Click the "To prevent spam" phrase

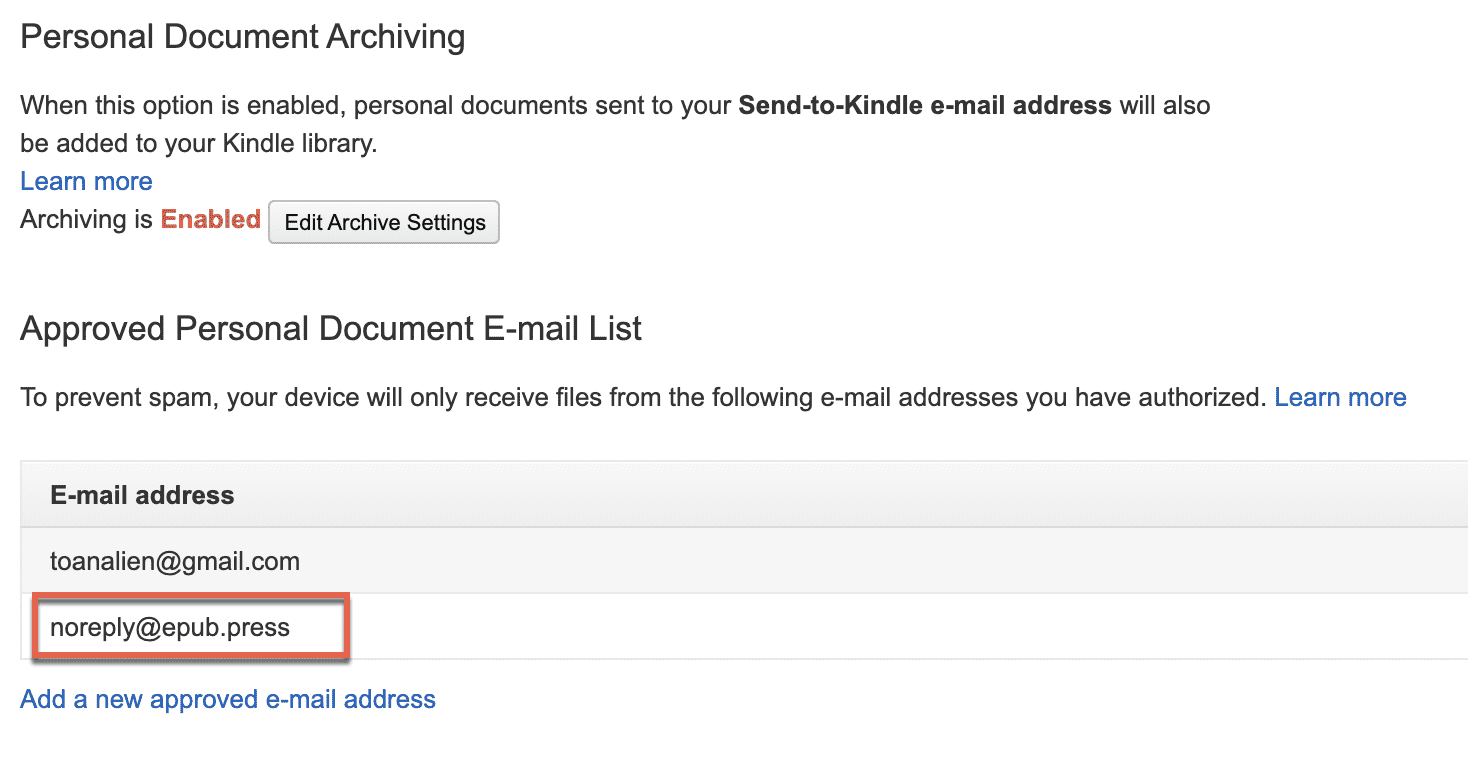(118, 397)
